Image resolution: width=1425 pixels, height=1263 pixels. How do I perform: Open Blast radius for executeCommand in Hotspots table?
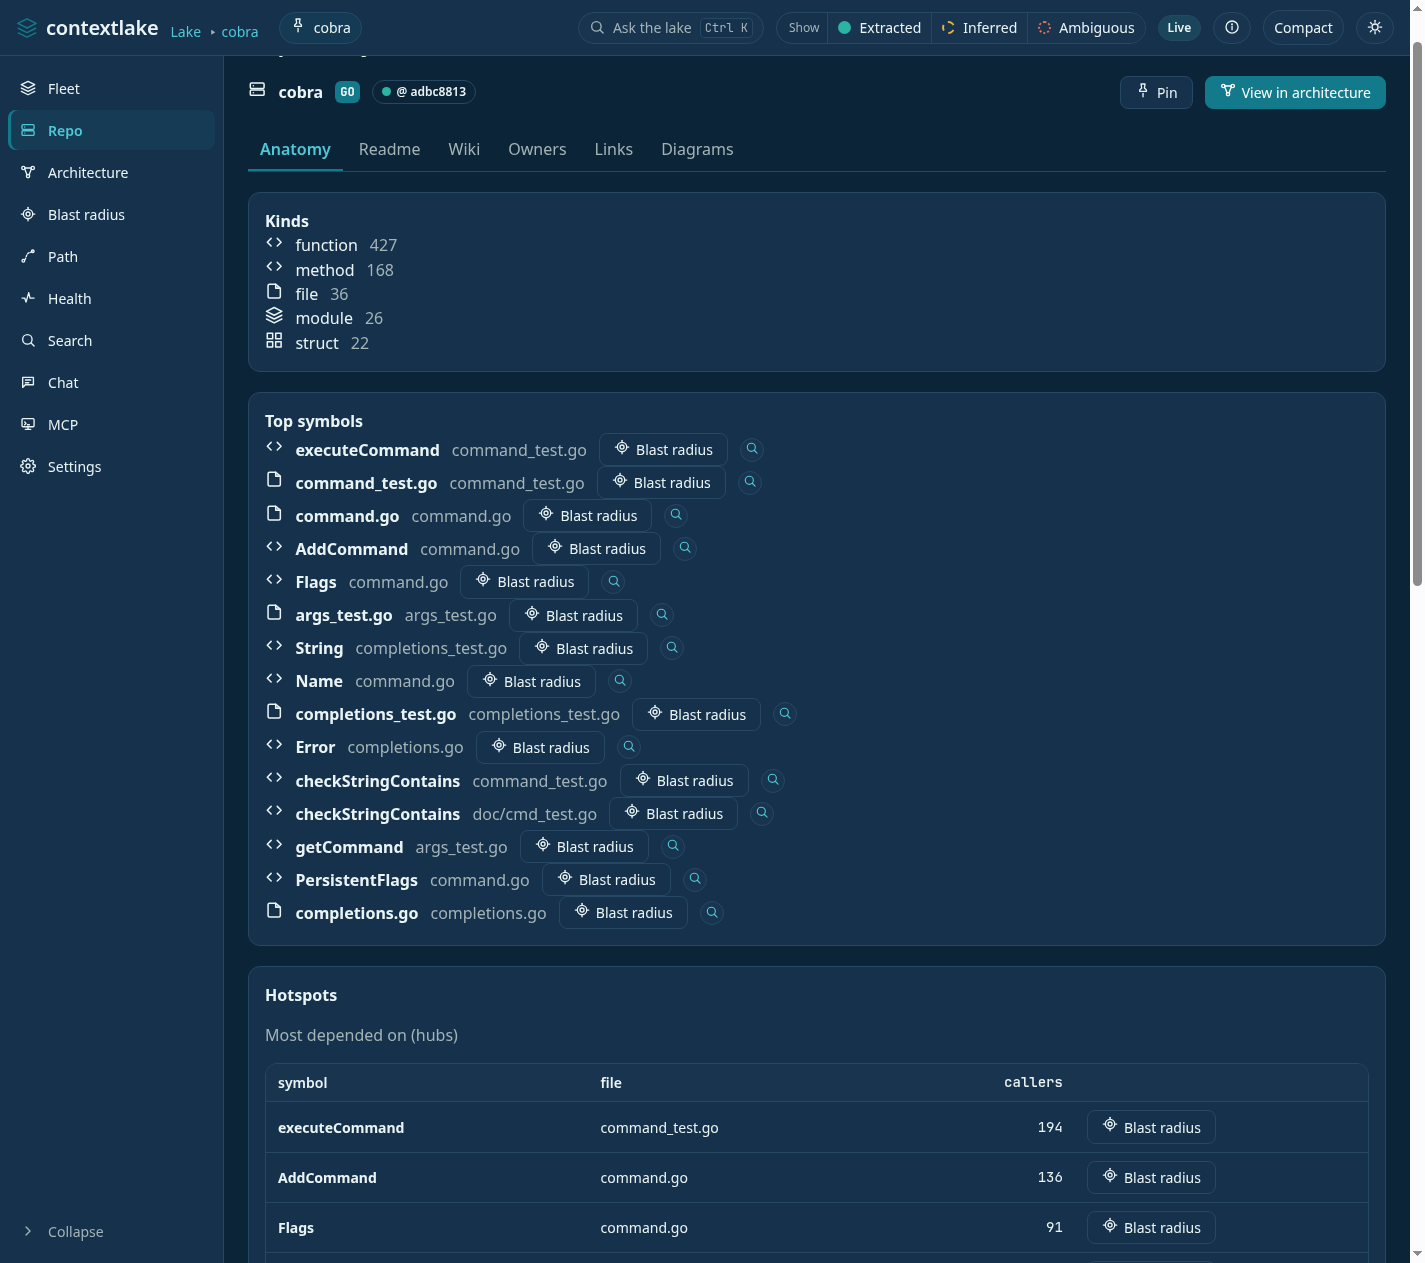click(x=1151, y=1127)
